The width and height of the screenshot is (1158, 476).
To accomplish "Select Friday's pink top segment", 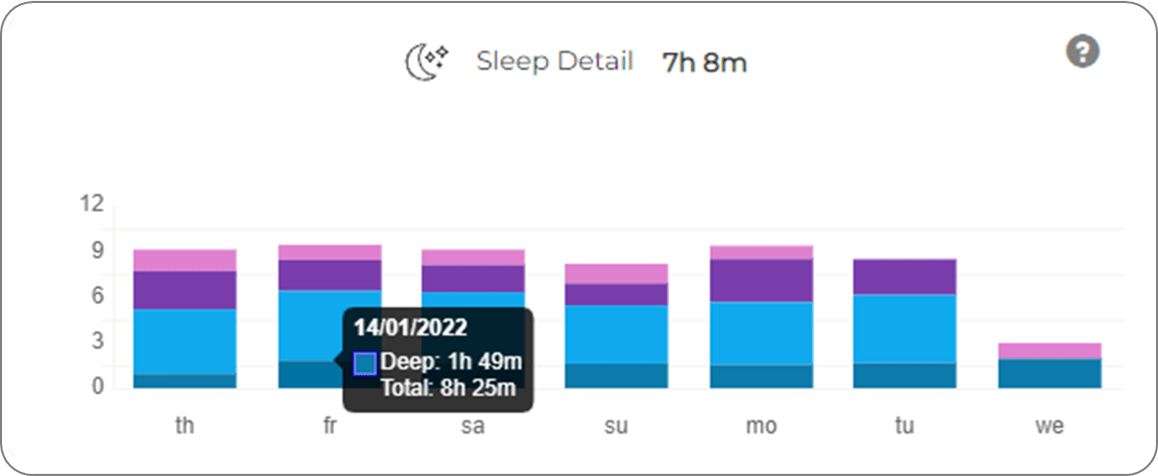I will pos(329,252).
